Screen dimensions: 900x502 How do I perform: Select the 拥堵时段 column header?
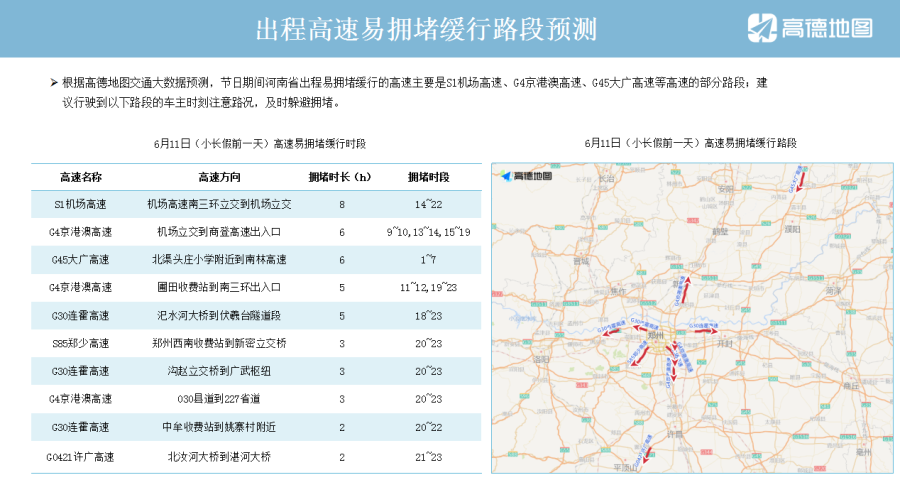pyautogui.click(x=428, y=177)
